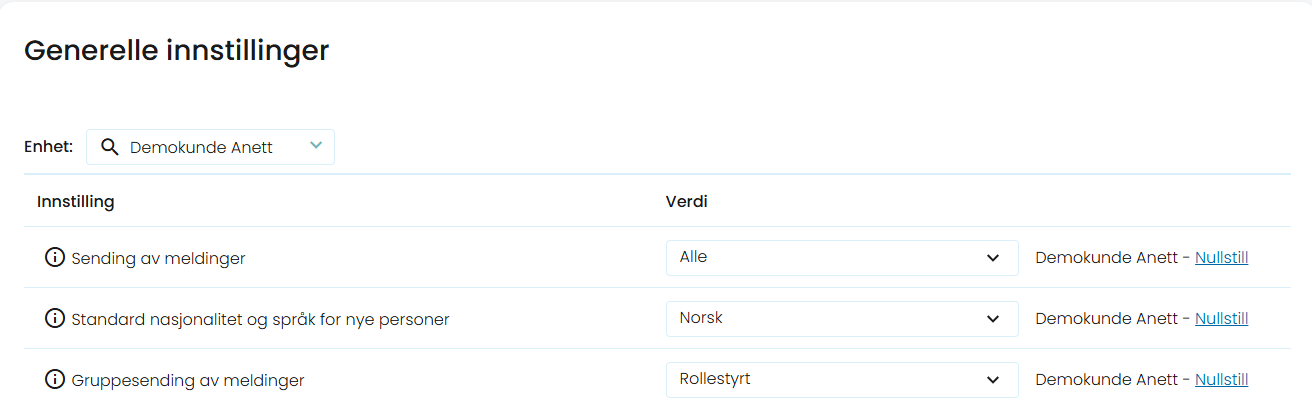1312x408 pixels.
Task: Click info icon beside Gruppesending av meldinger
Action: click(x=55, y=379)
